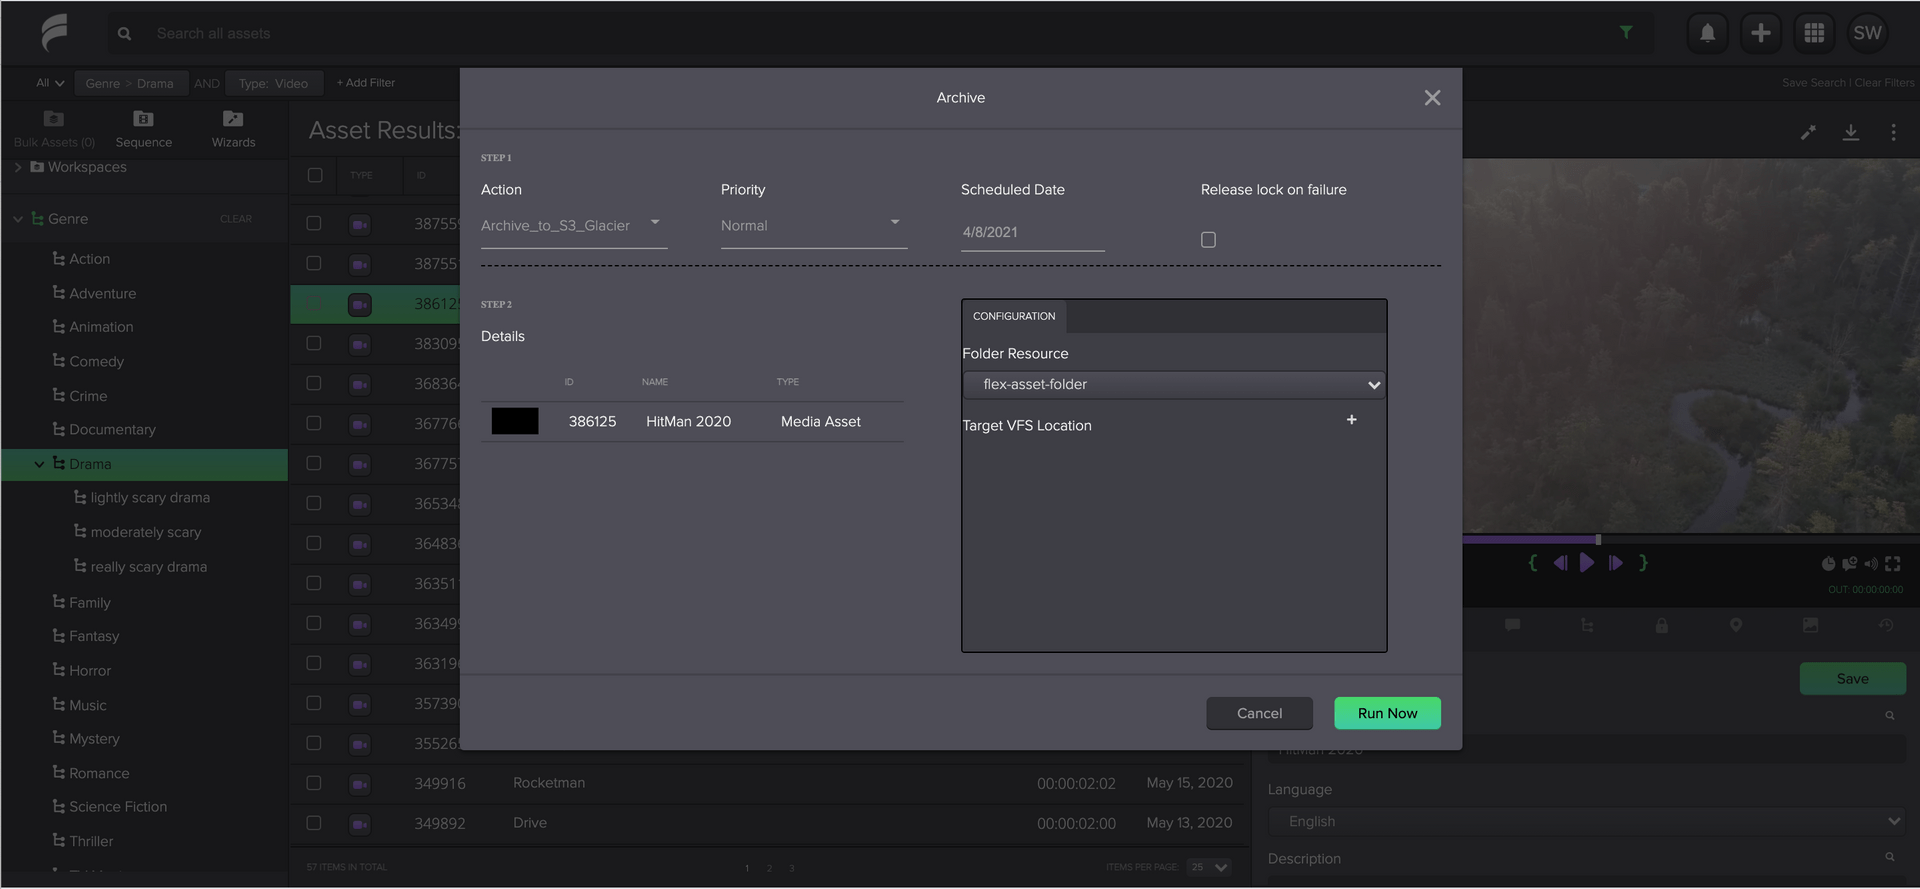Click the plus add-new icon in header
The height and width of the screenshot is (889, 1920).
(x=1760, y=33)
